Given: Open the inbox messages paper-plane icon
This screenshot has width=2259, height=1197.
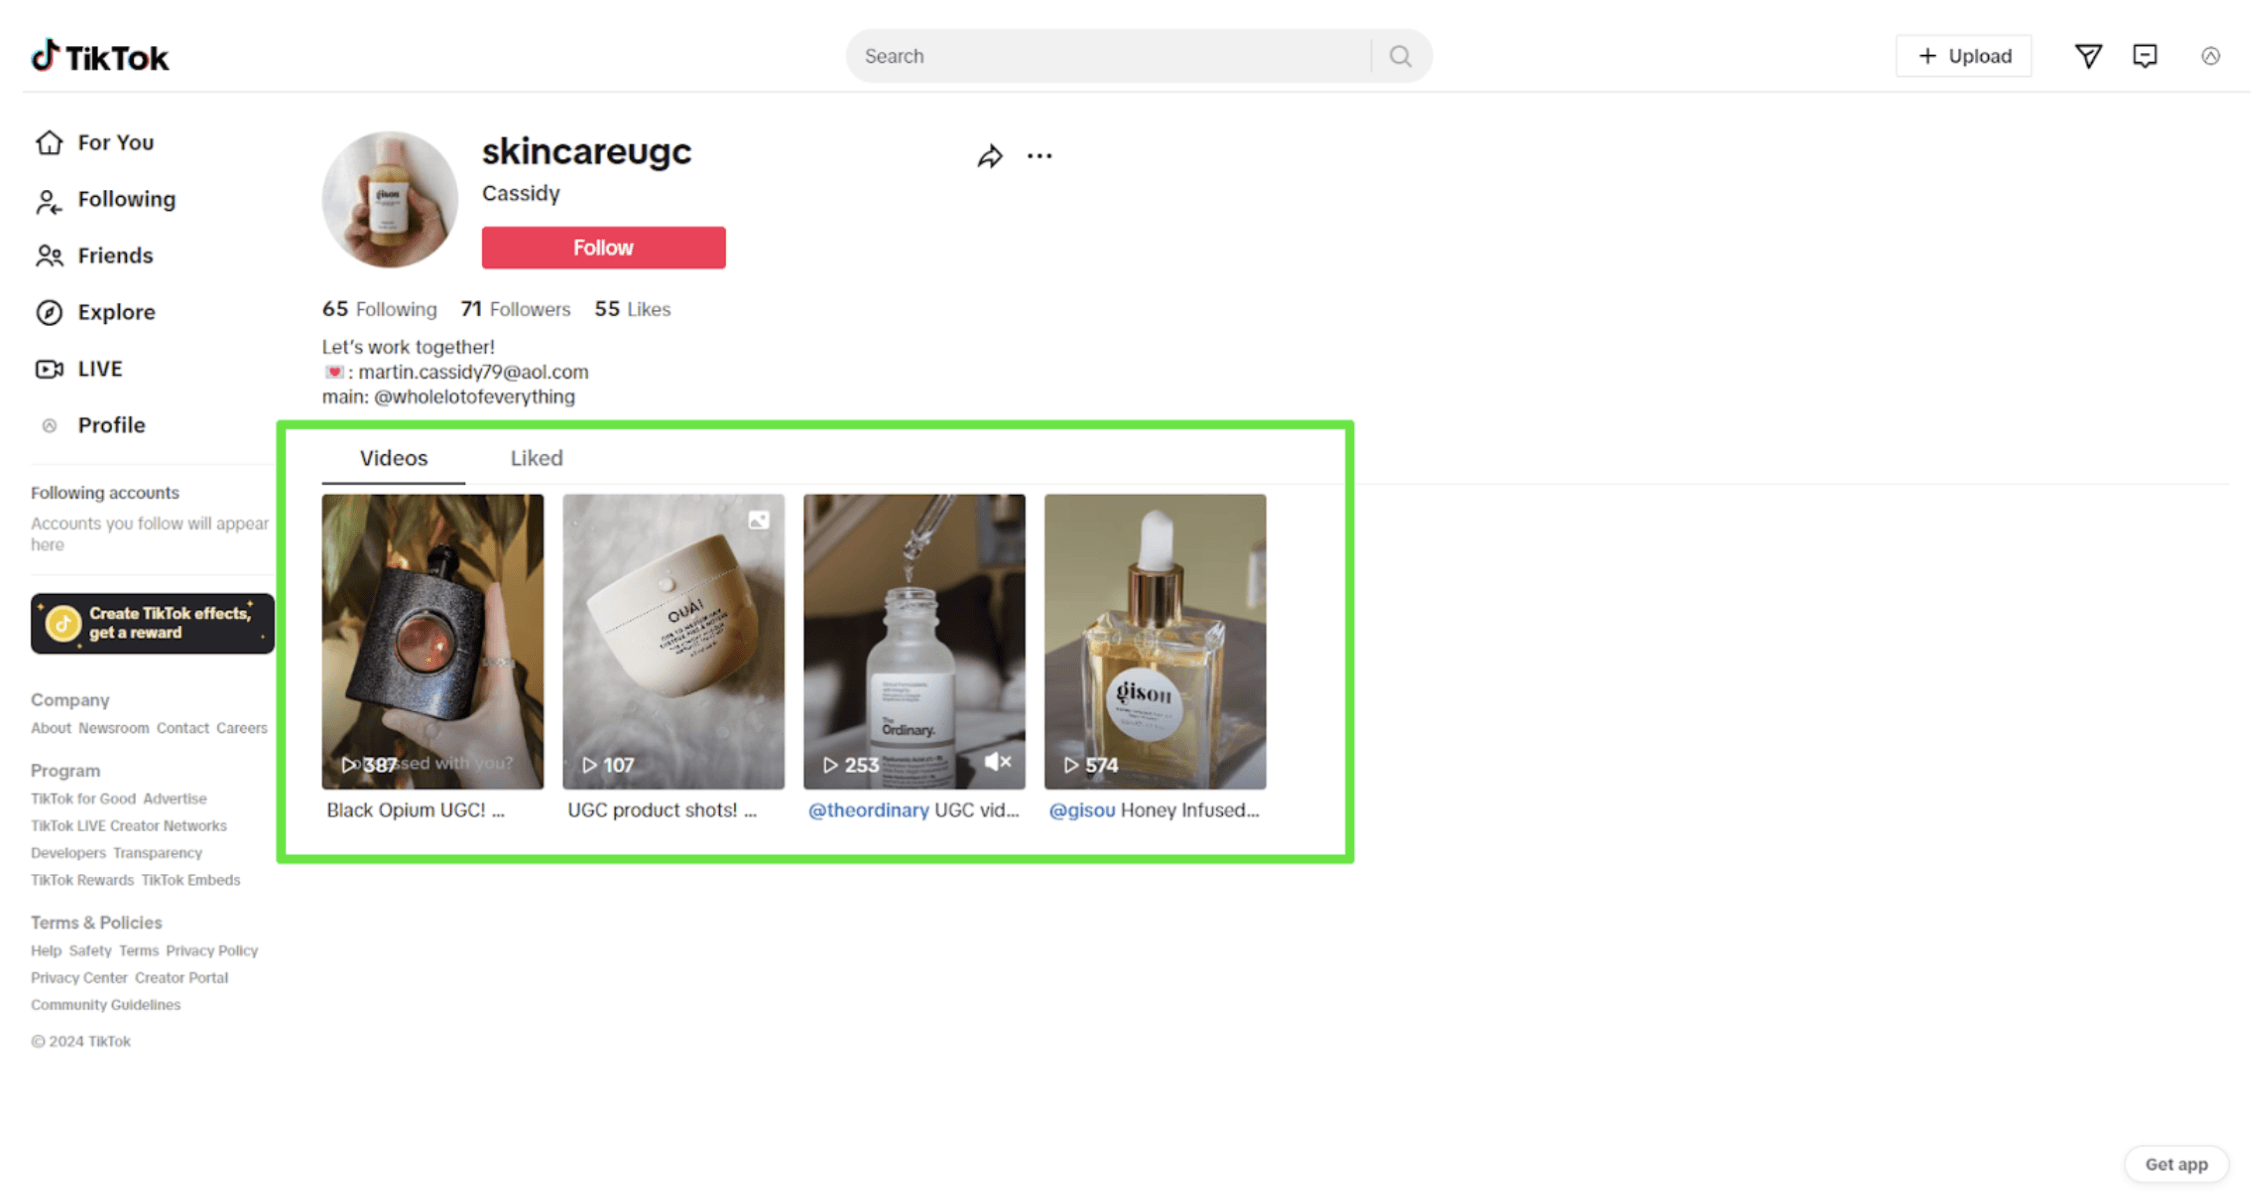Looking at the screenshot, I should [x=2088, y=56].
